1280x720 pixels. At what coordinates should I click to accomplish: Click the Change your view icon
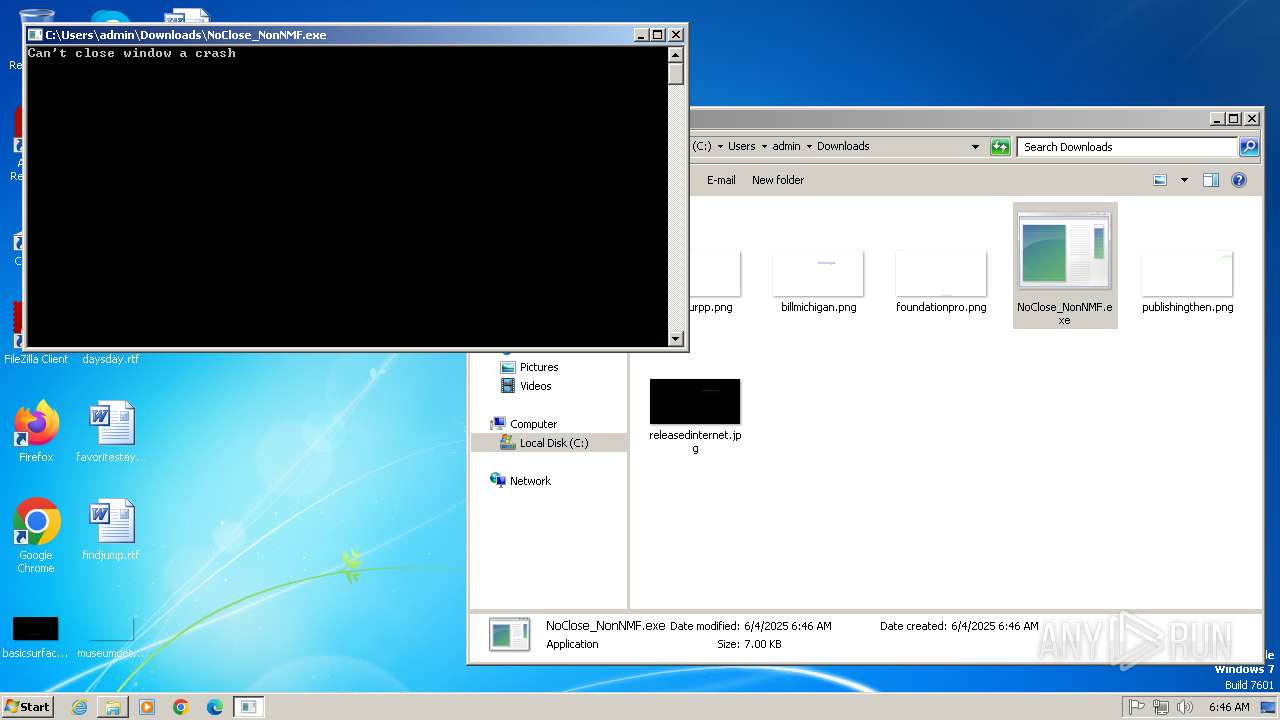click(x=1160, y=180)
